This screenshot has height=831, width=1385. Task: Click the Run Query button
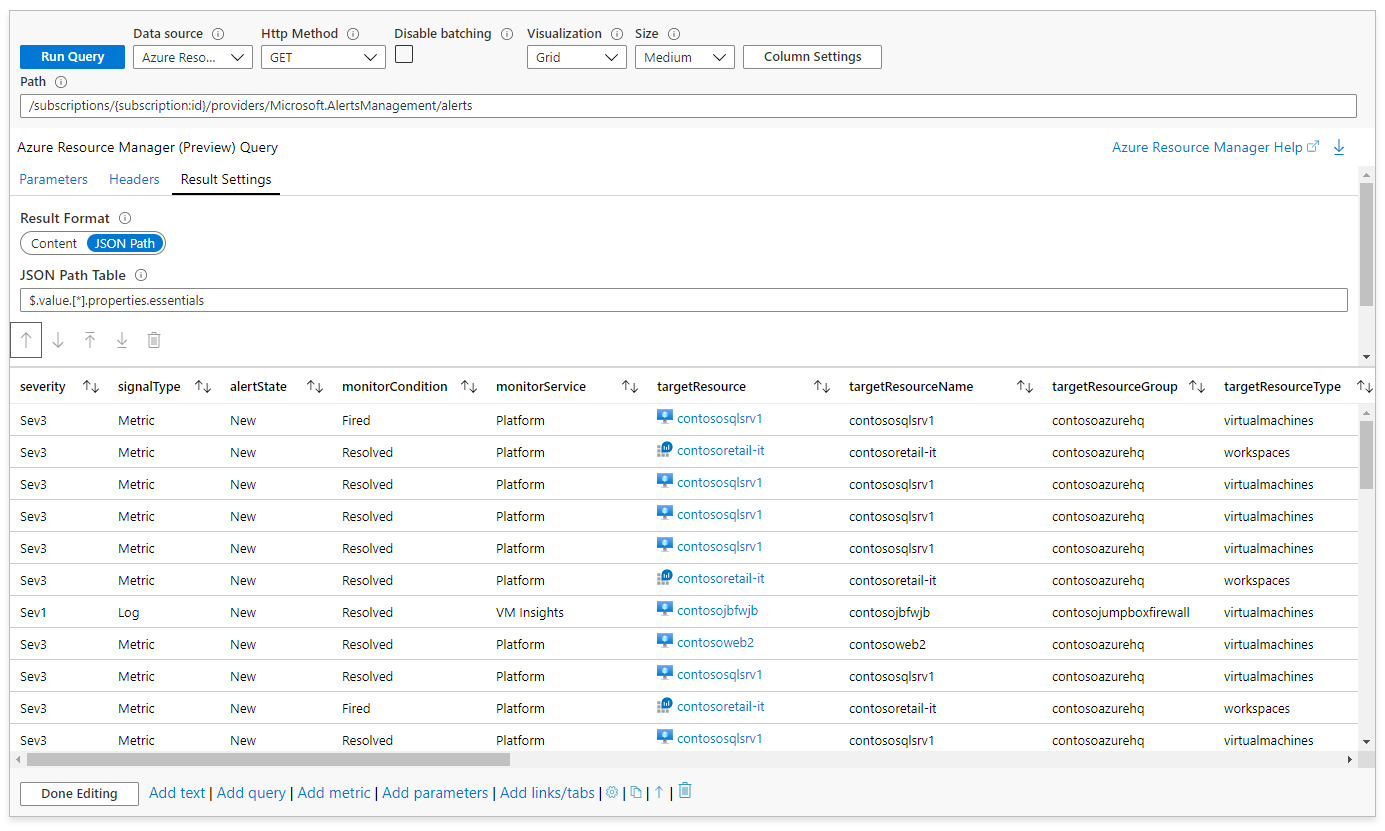click(x=72, y=57)
